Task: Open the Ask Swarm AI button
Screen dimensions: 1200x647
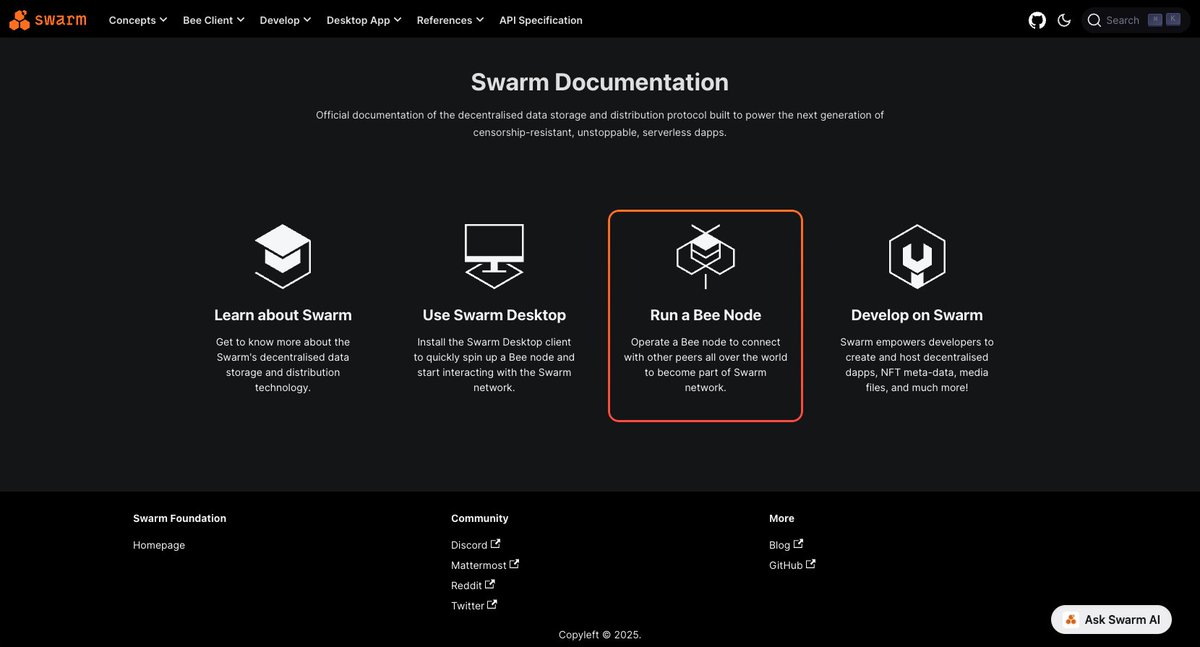Action: [x=1111, y=619]
